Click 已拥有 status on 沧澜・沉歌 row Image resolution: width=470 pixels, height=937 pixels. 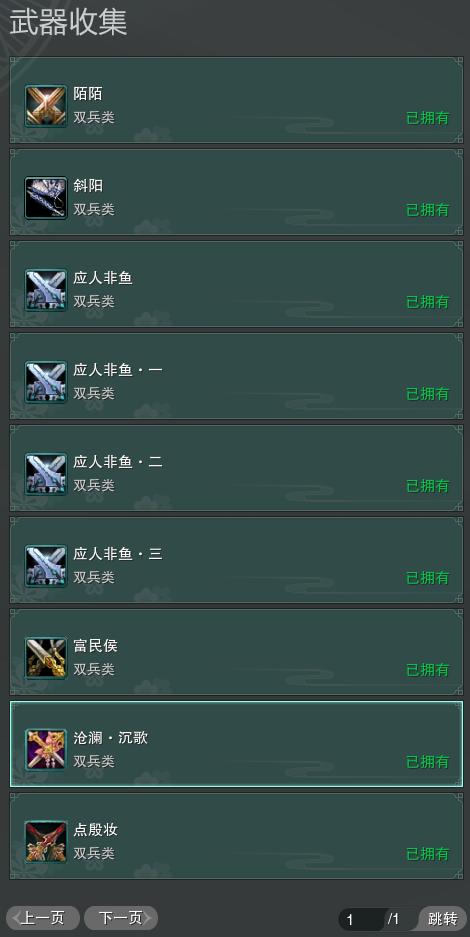(x=428, y=762)
